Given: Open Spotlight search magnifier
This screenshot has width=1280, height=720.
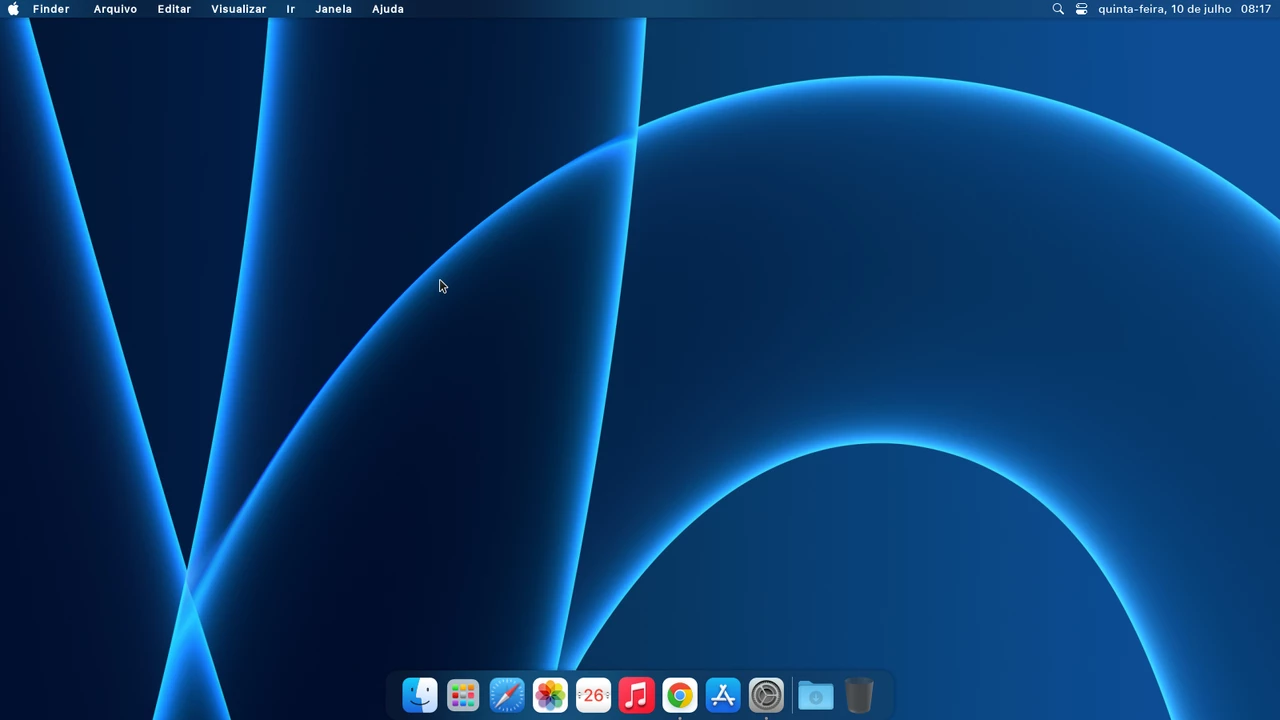Looking at the screenshot, I should [1058, 9].
